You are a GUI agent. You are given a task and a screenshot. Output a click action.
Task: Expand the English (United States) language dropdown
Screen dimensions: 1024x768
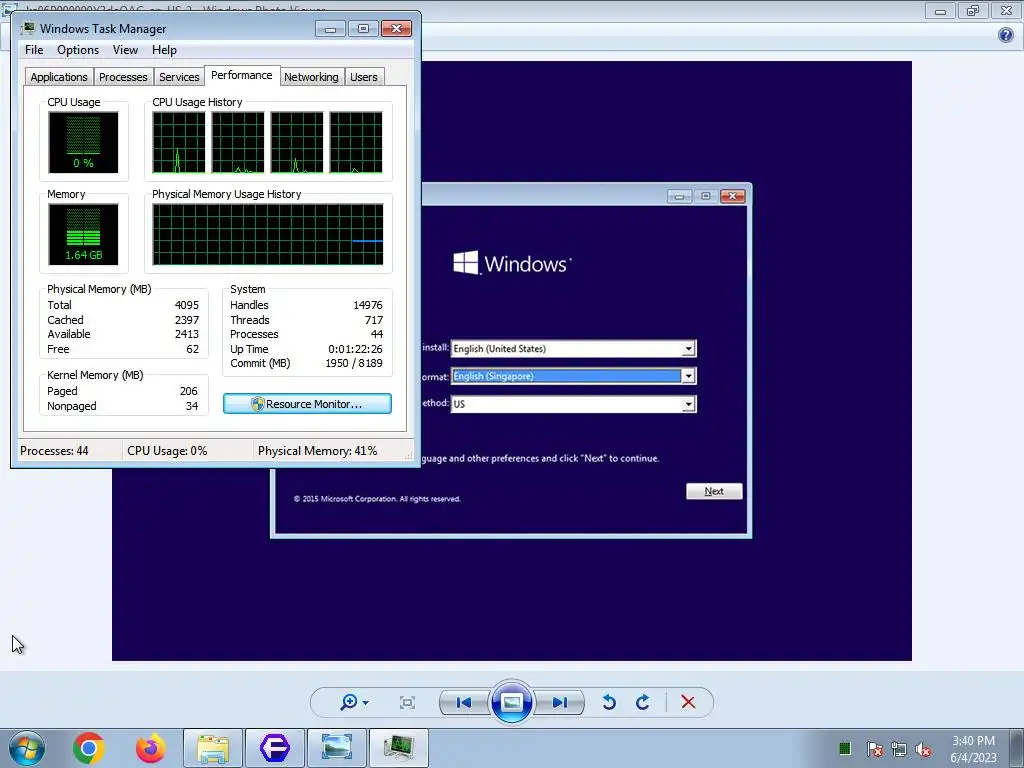click(x=688, y=349)
